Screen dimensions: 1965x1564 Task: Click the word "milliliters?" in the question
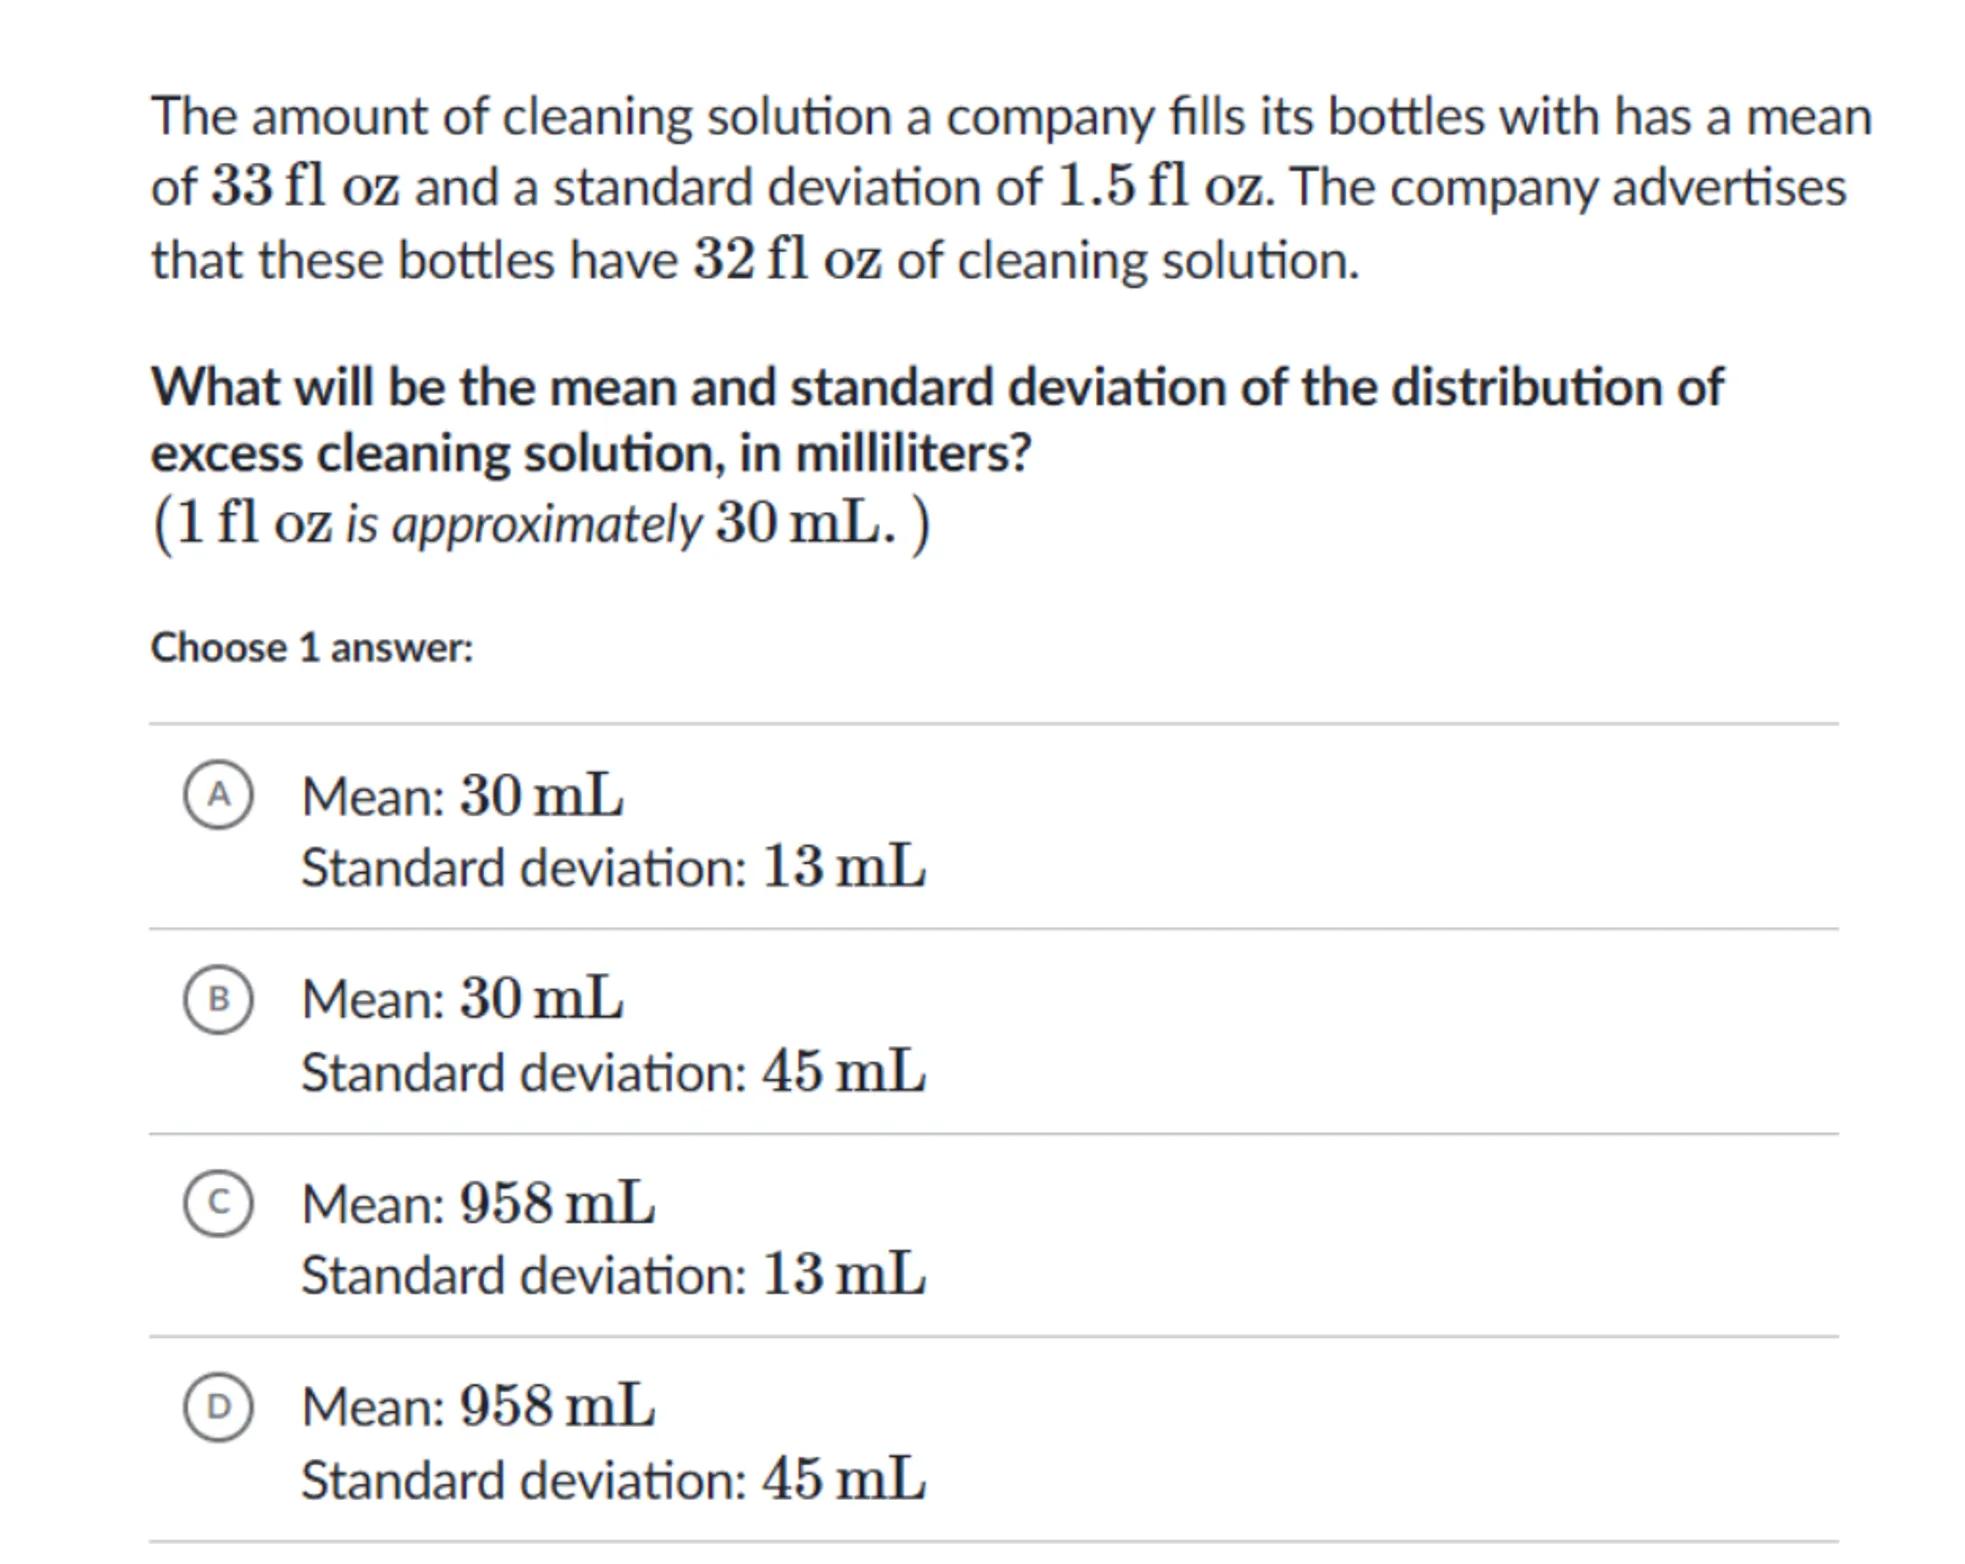point(912,454)
